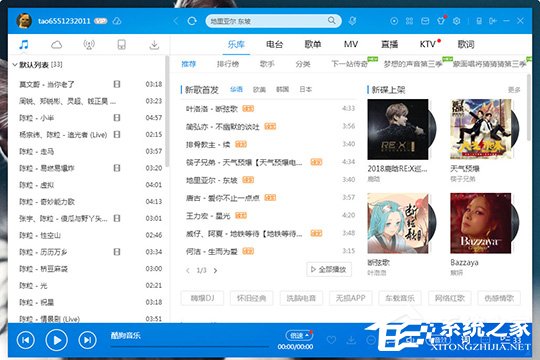The width and height of the screenshot is (540, 360).
Task: Open the Bazzaya album cover
Action: pyautogui.click(x=481, y=223)
